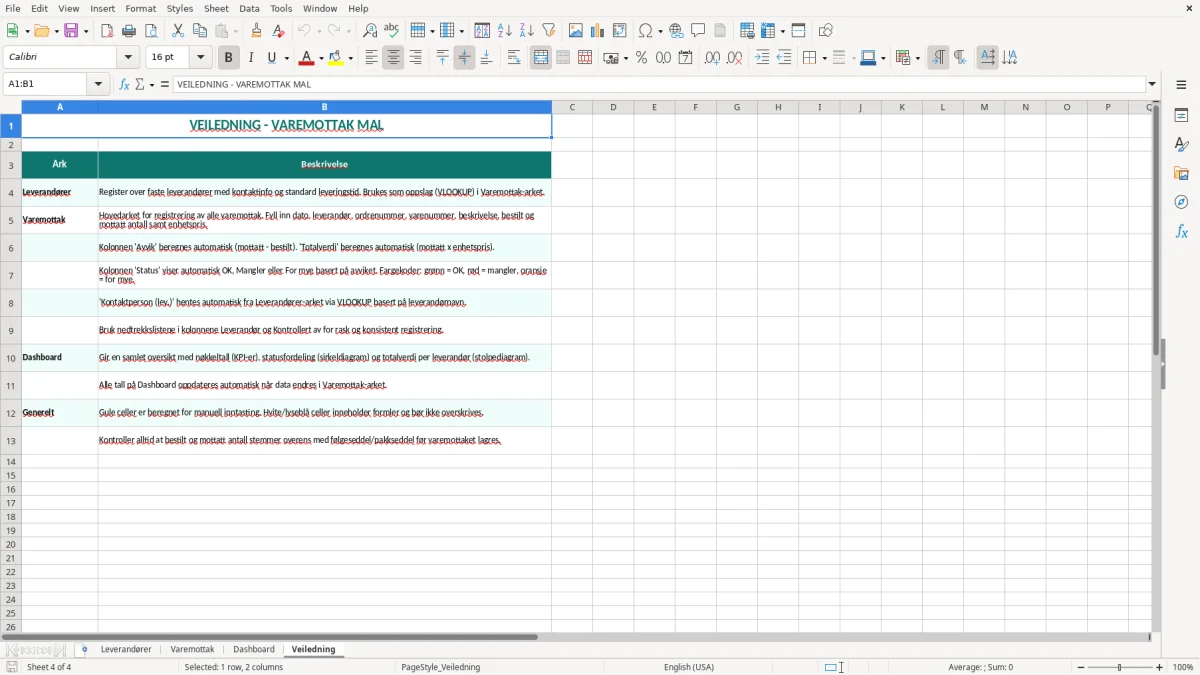1200x675 pixels.
Task: Toggle Wrap Text
Action: pos(514,58)
